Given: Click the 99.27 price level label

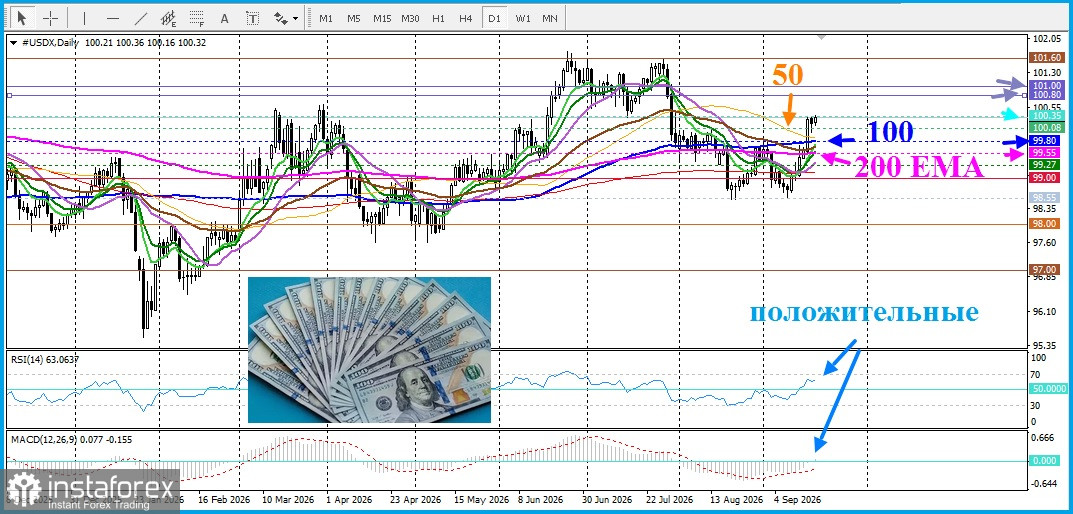Looking at the screenshot, I should [1044, 164].
